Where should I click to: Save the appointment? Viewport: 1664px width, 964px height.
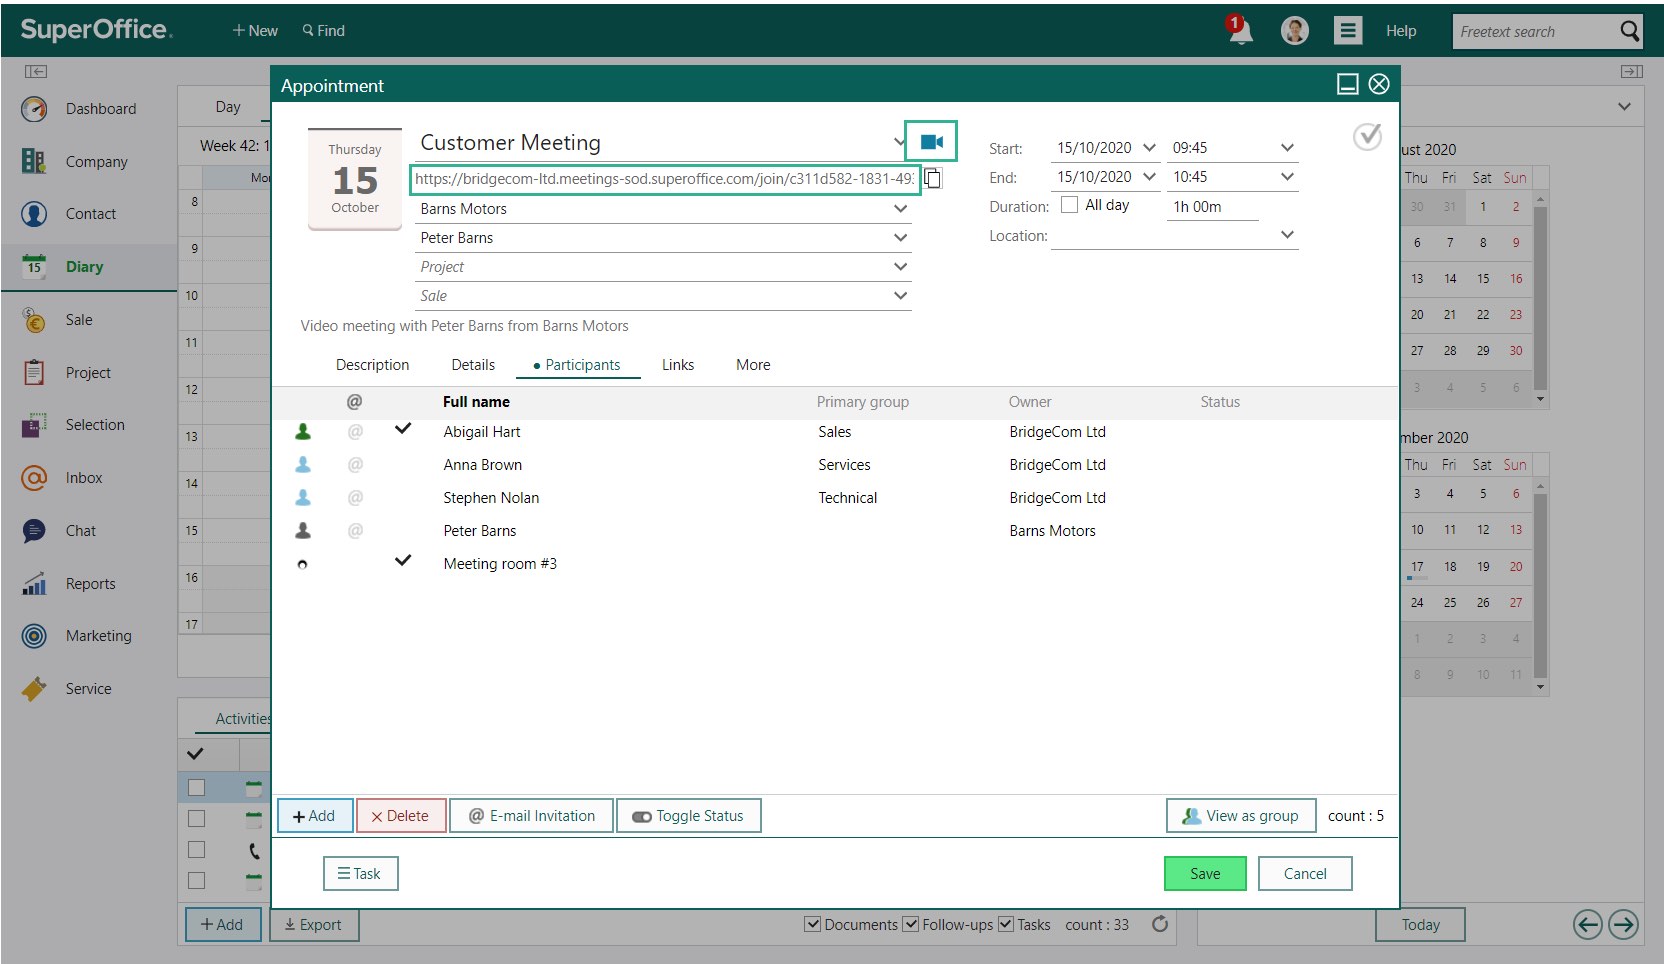(1205, 874)
